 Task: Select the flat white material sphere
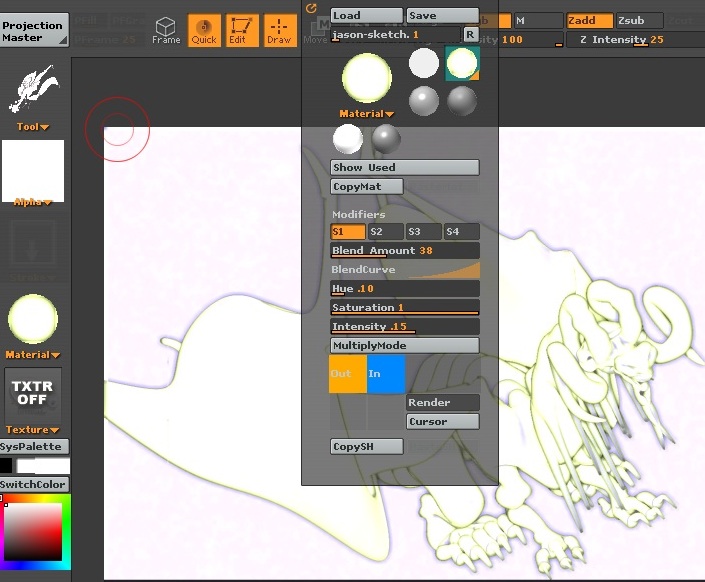click(424, 63)
